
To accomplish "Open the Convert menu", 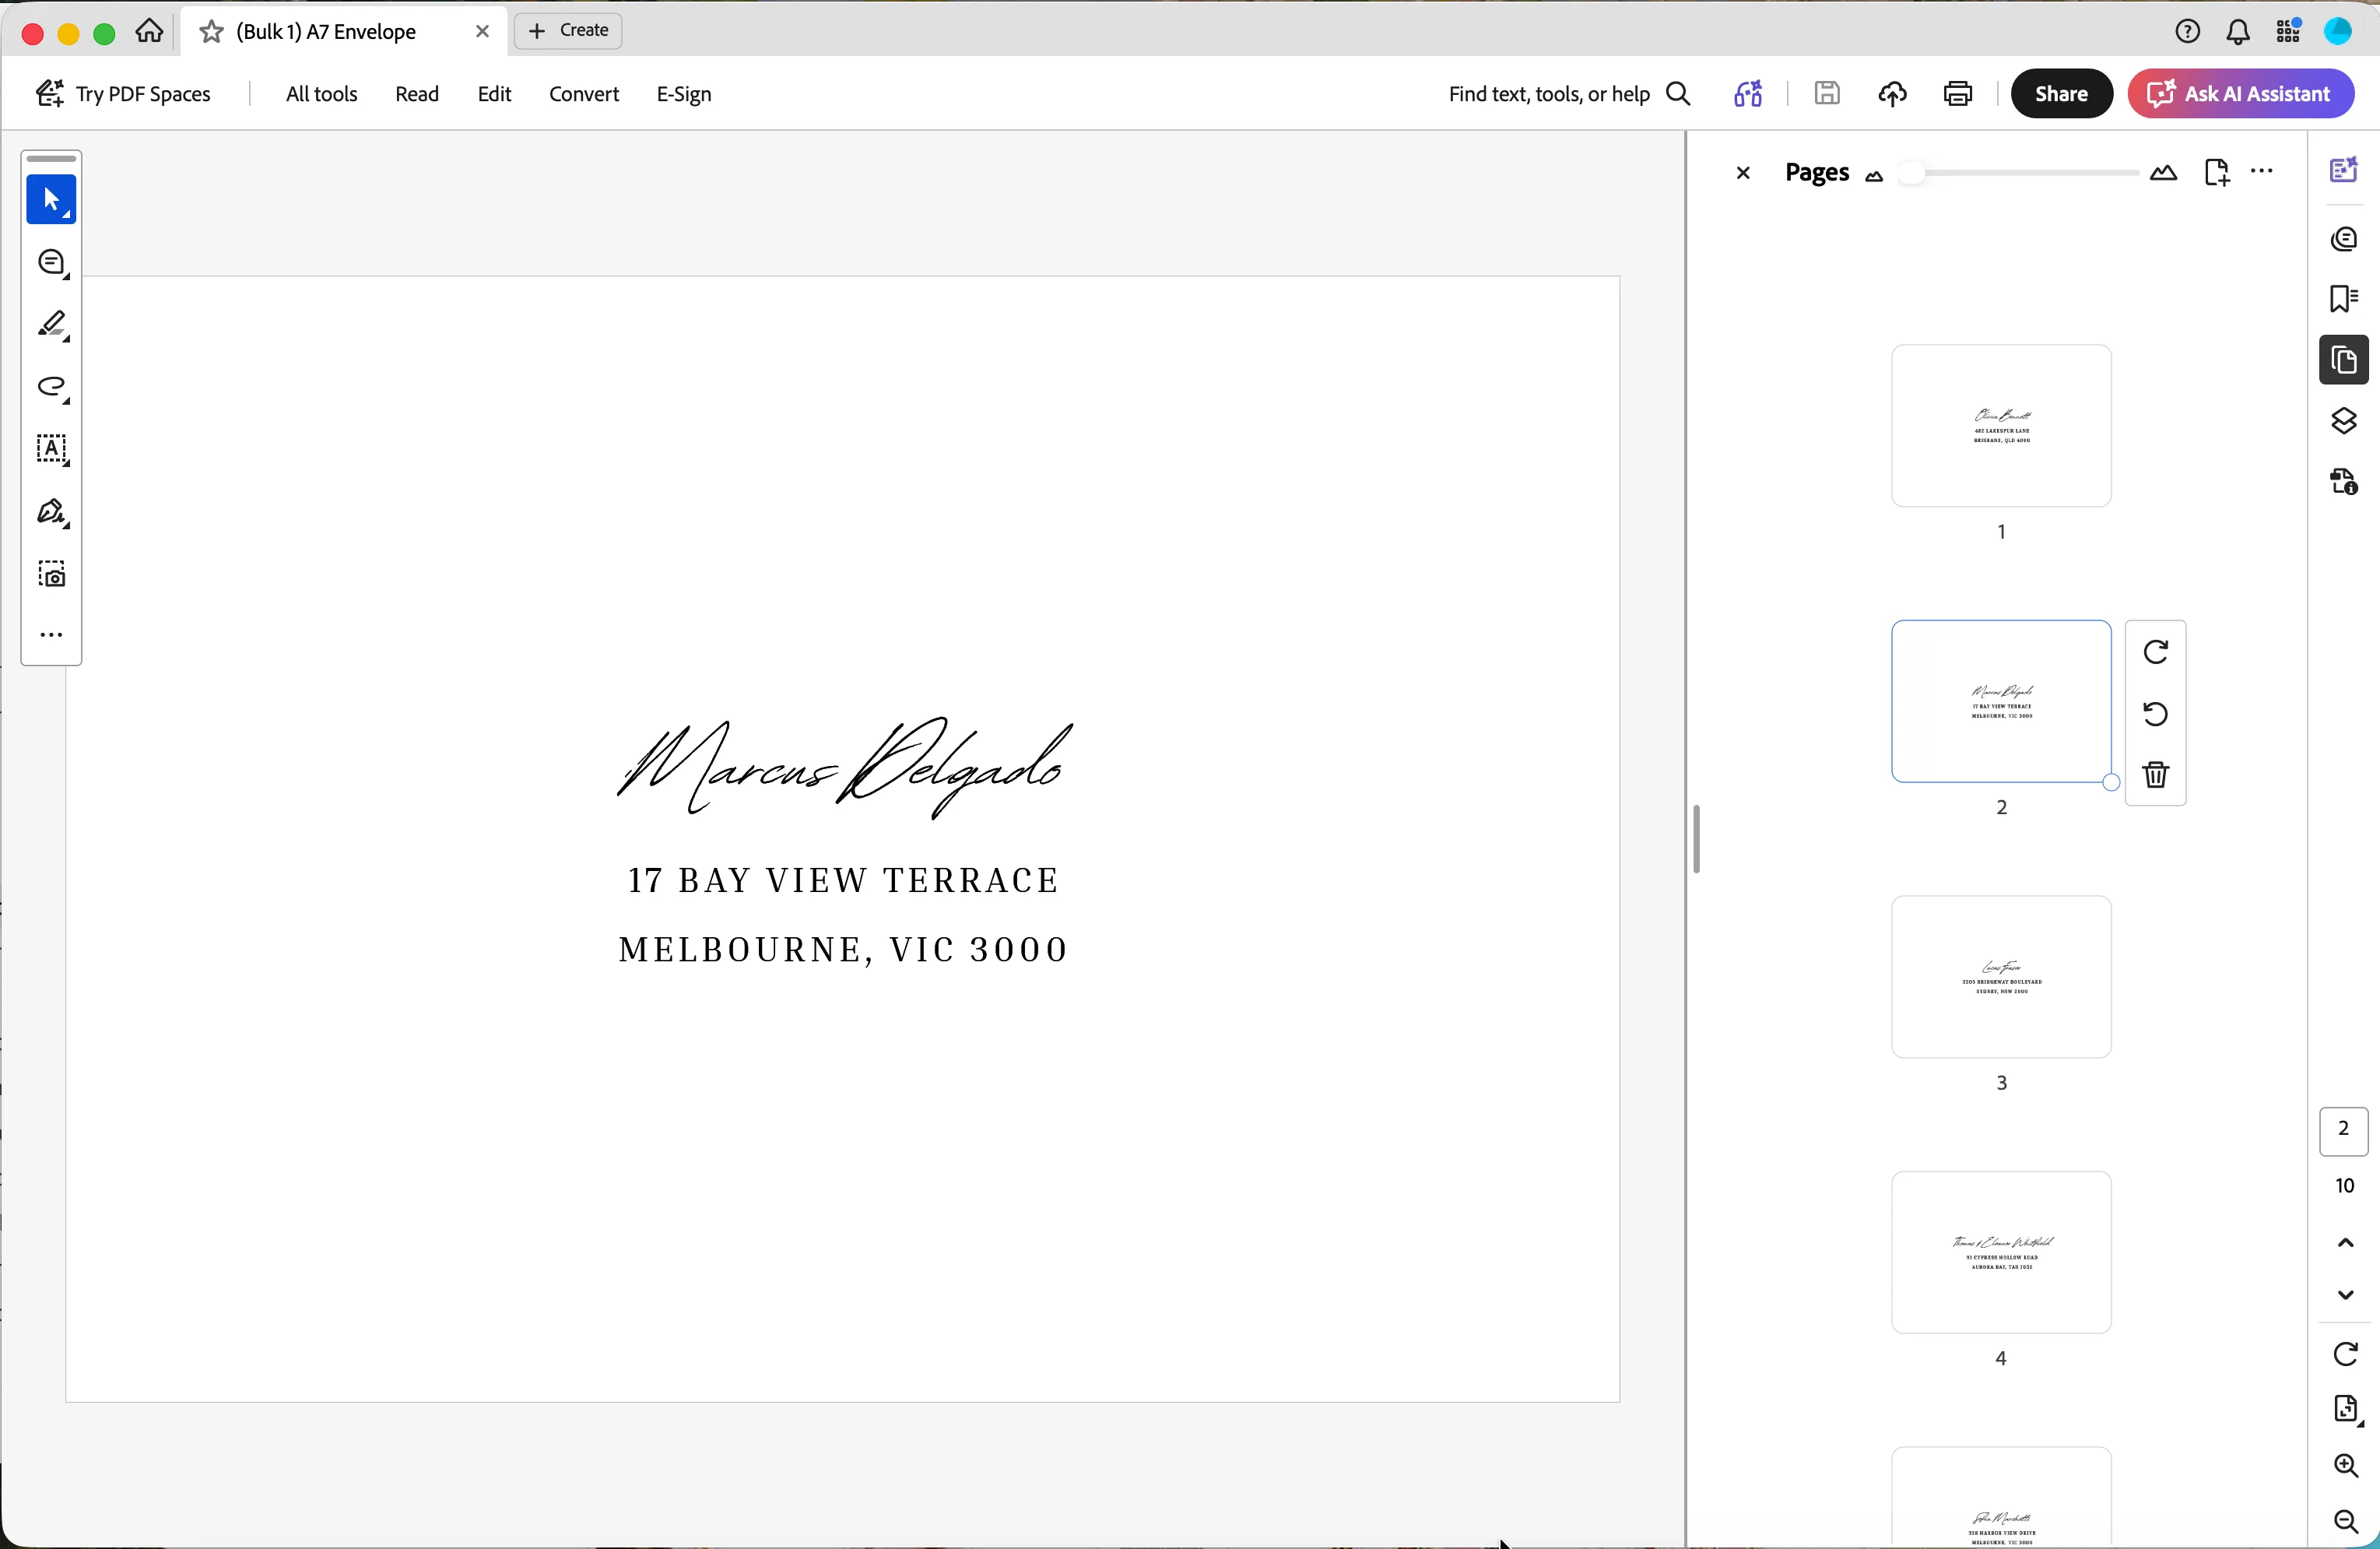I will 584,94.
